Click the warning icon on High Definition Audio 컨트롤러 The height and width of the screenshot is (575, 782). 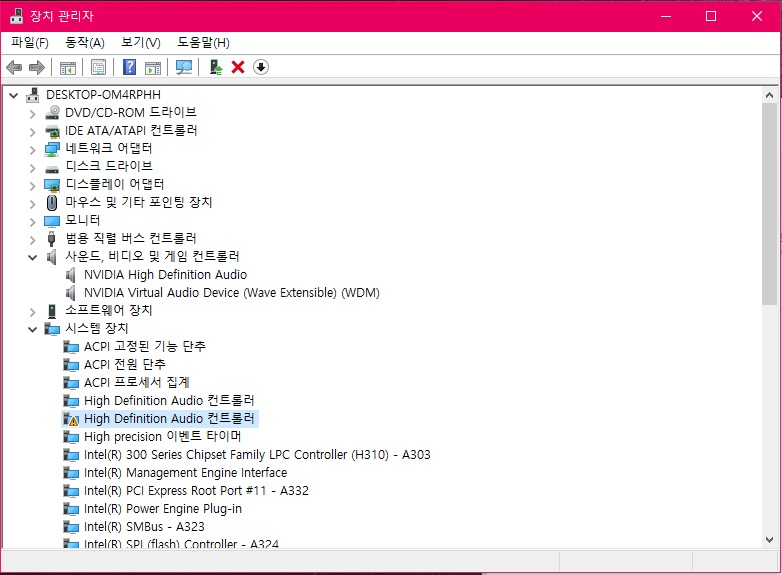[71, 419]
